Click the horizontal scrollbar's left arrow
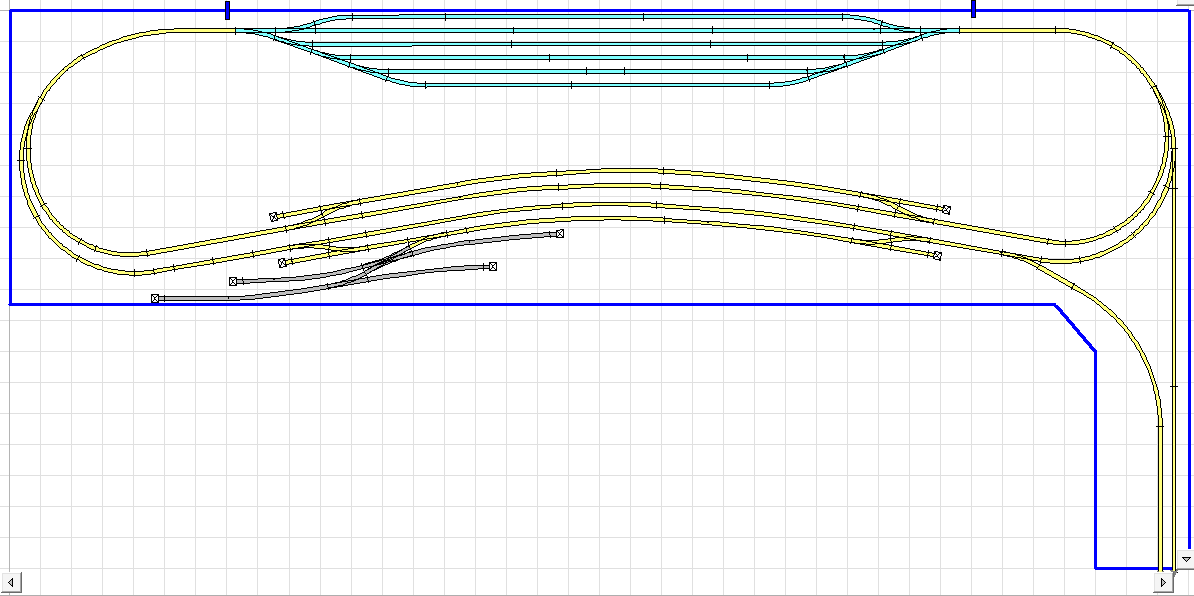 point(10,581)
